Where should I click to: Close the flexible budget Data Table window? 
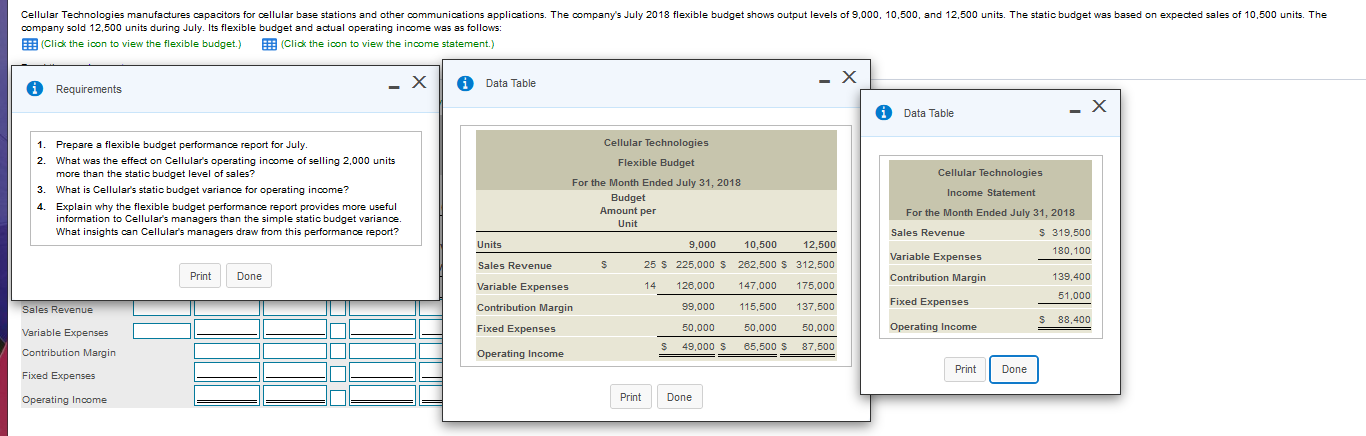pos(849,77)
